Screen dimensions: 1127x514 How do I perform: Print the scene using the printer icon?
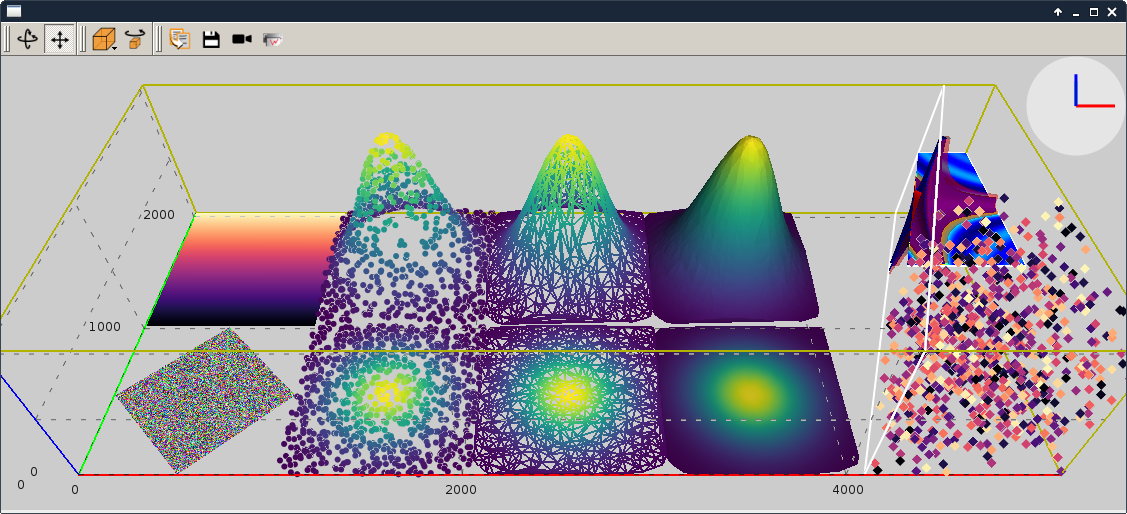(272, 39)
